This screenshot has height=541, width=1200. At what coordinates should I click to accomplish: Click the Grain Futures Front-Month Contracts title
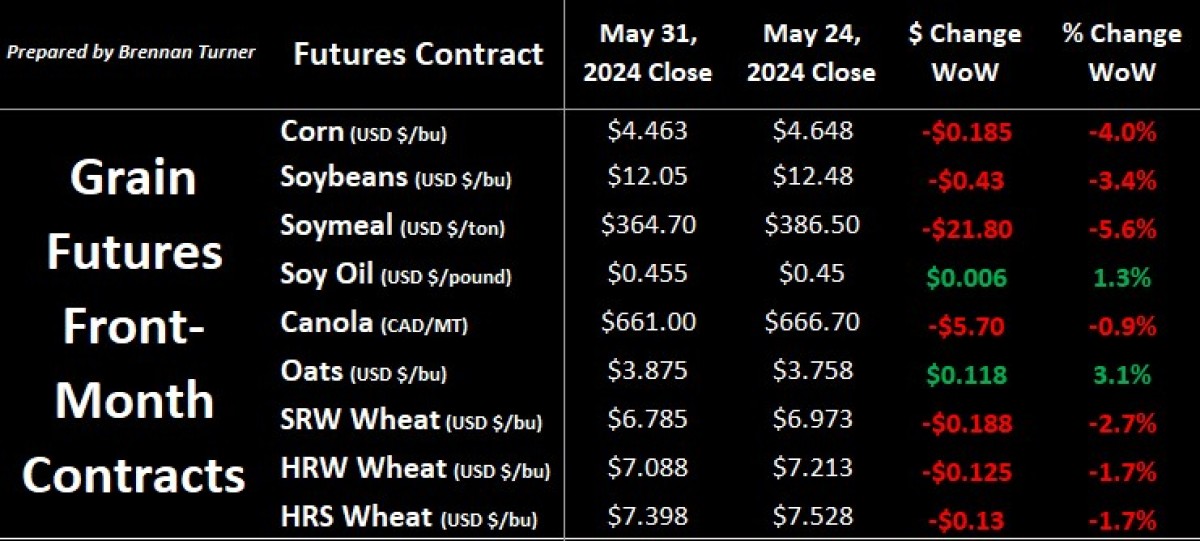tap(134, 325)
